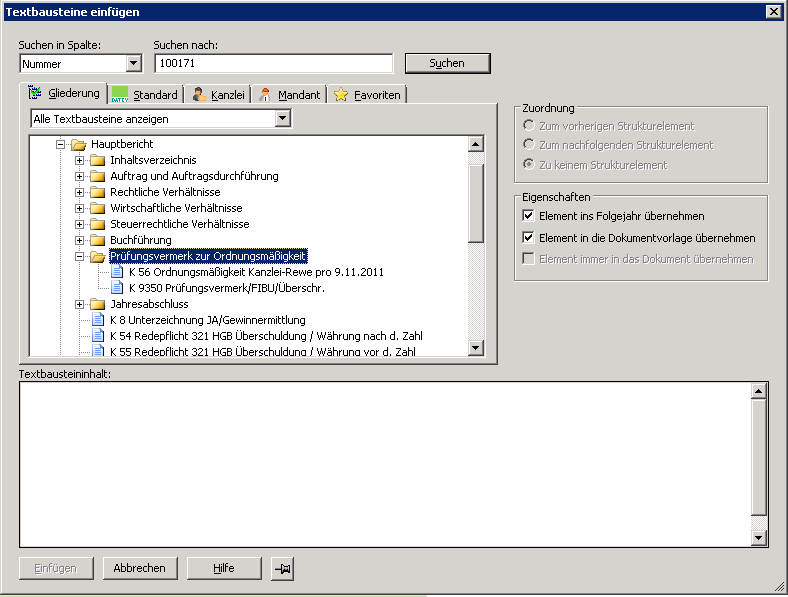This screenshot has height=597, width=788.
Task: Click the document icon for K 8 Unterzeichnung
Action: tap(98, 320)
